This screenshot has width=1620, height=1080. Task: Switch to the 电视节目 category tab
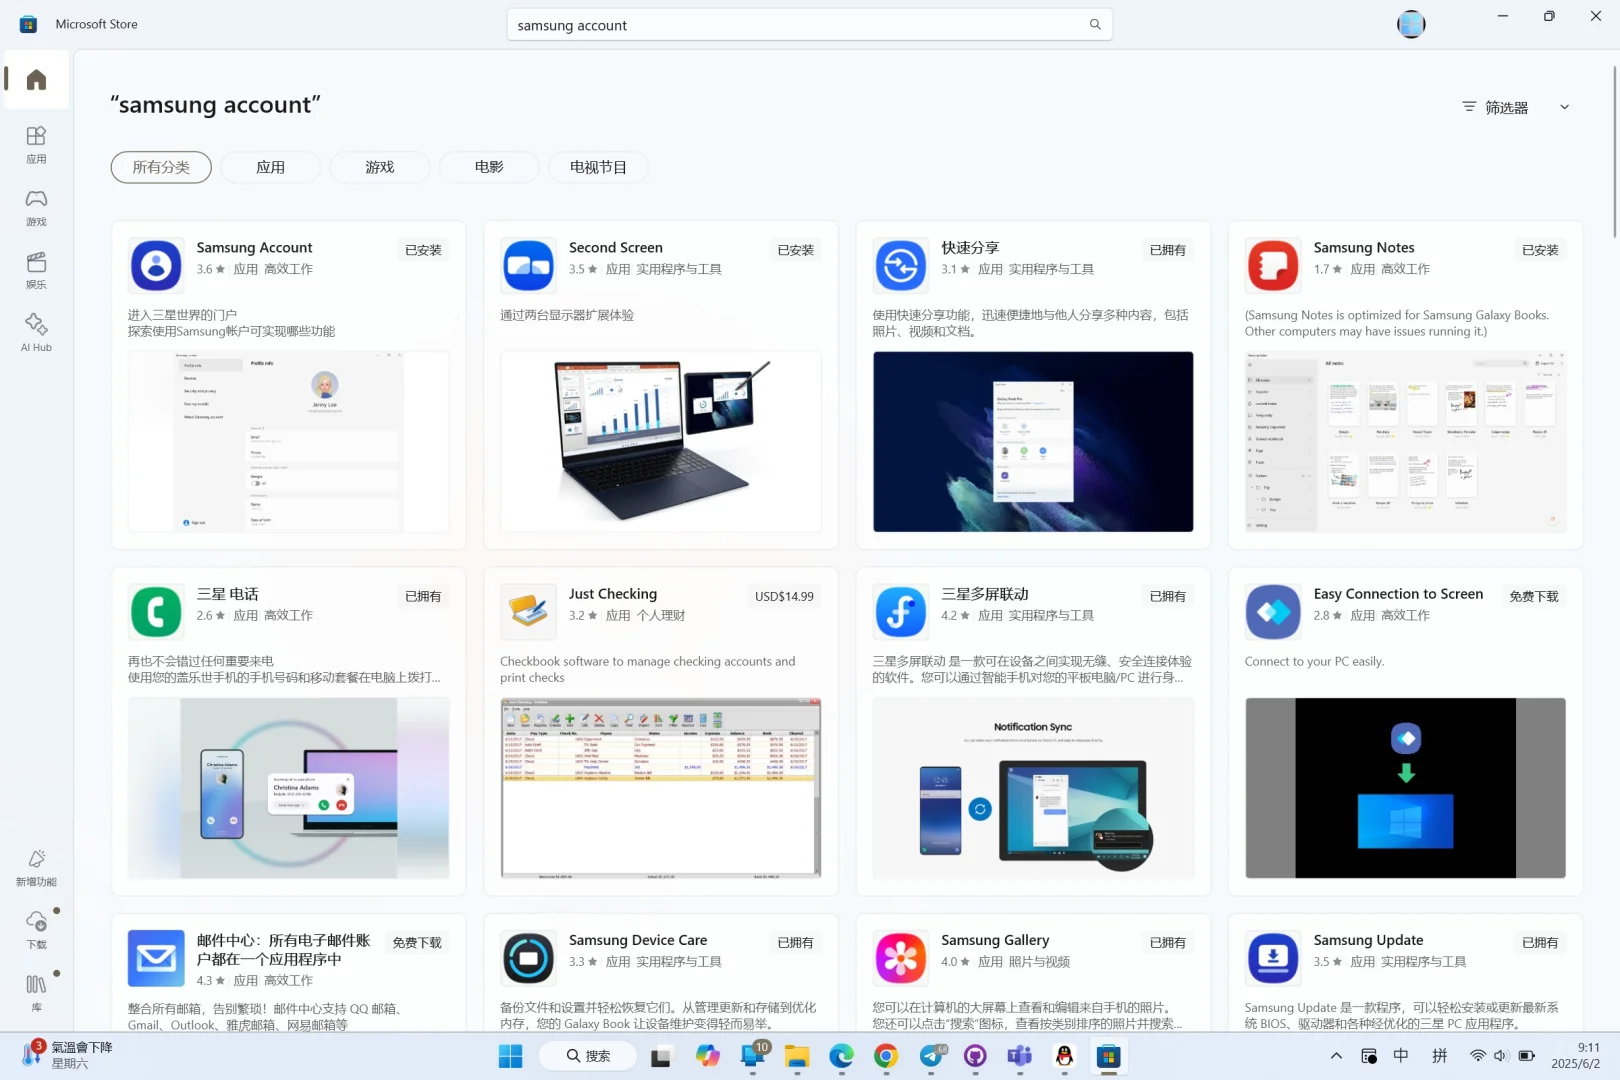point(597,166)
